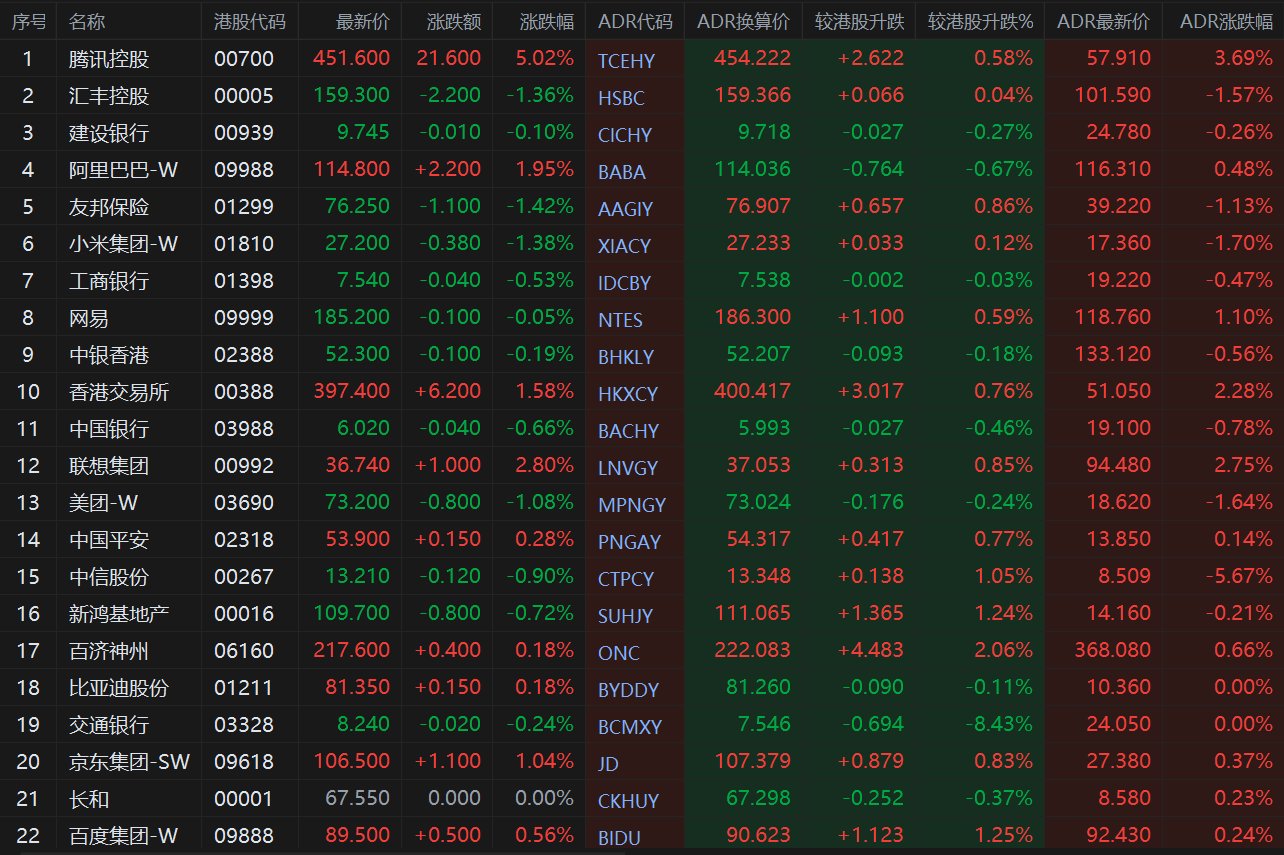1284x855 pixels.
Task: Click the 京东集团-SW stock name
Action: 130,762
